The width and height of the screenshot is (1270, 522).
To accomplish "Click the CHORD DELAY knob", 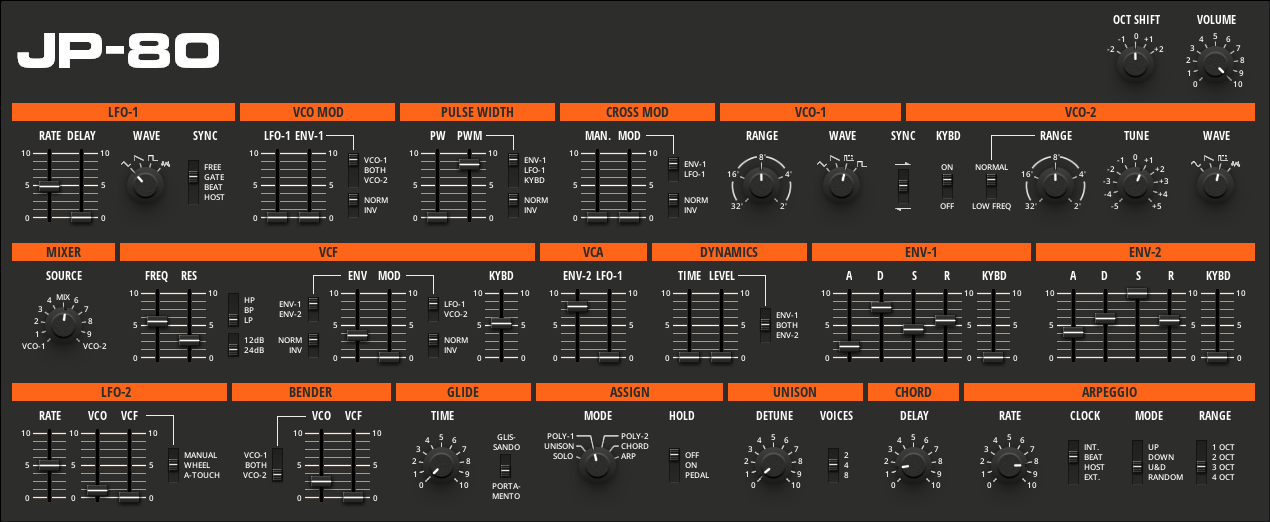I will pyautogui.click(x=913, y=463).
